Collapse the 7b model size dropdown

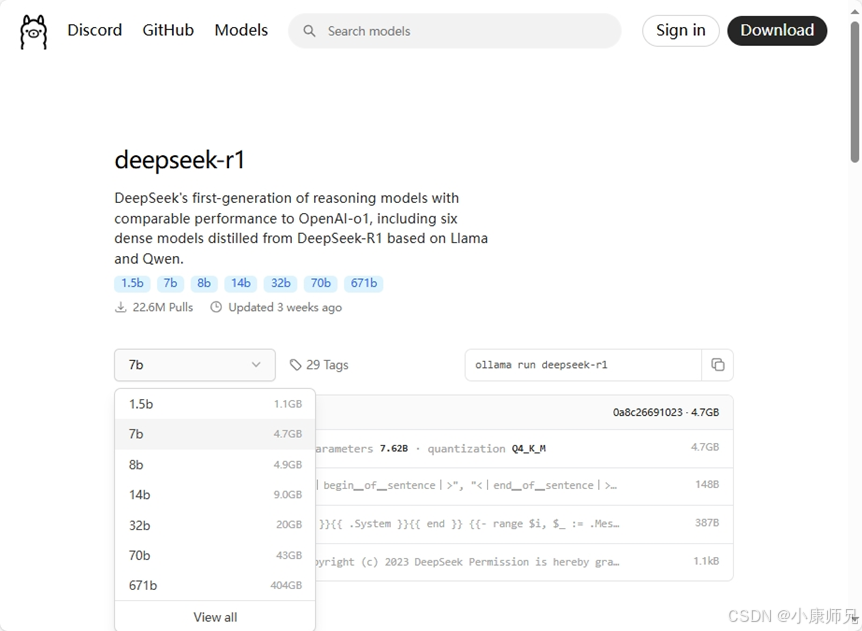pos(194,365)
